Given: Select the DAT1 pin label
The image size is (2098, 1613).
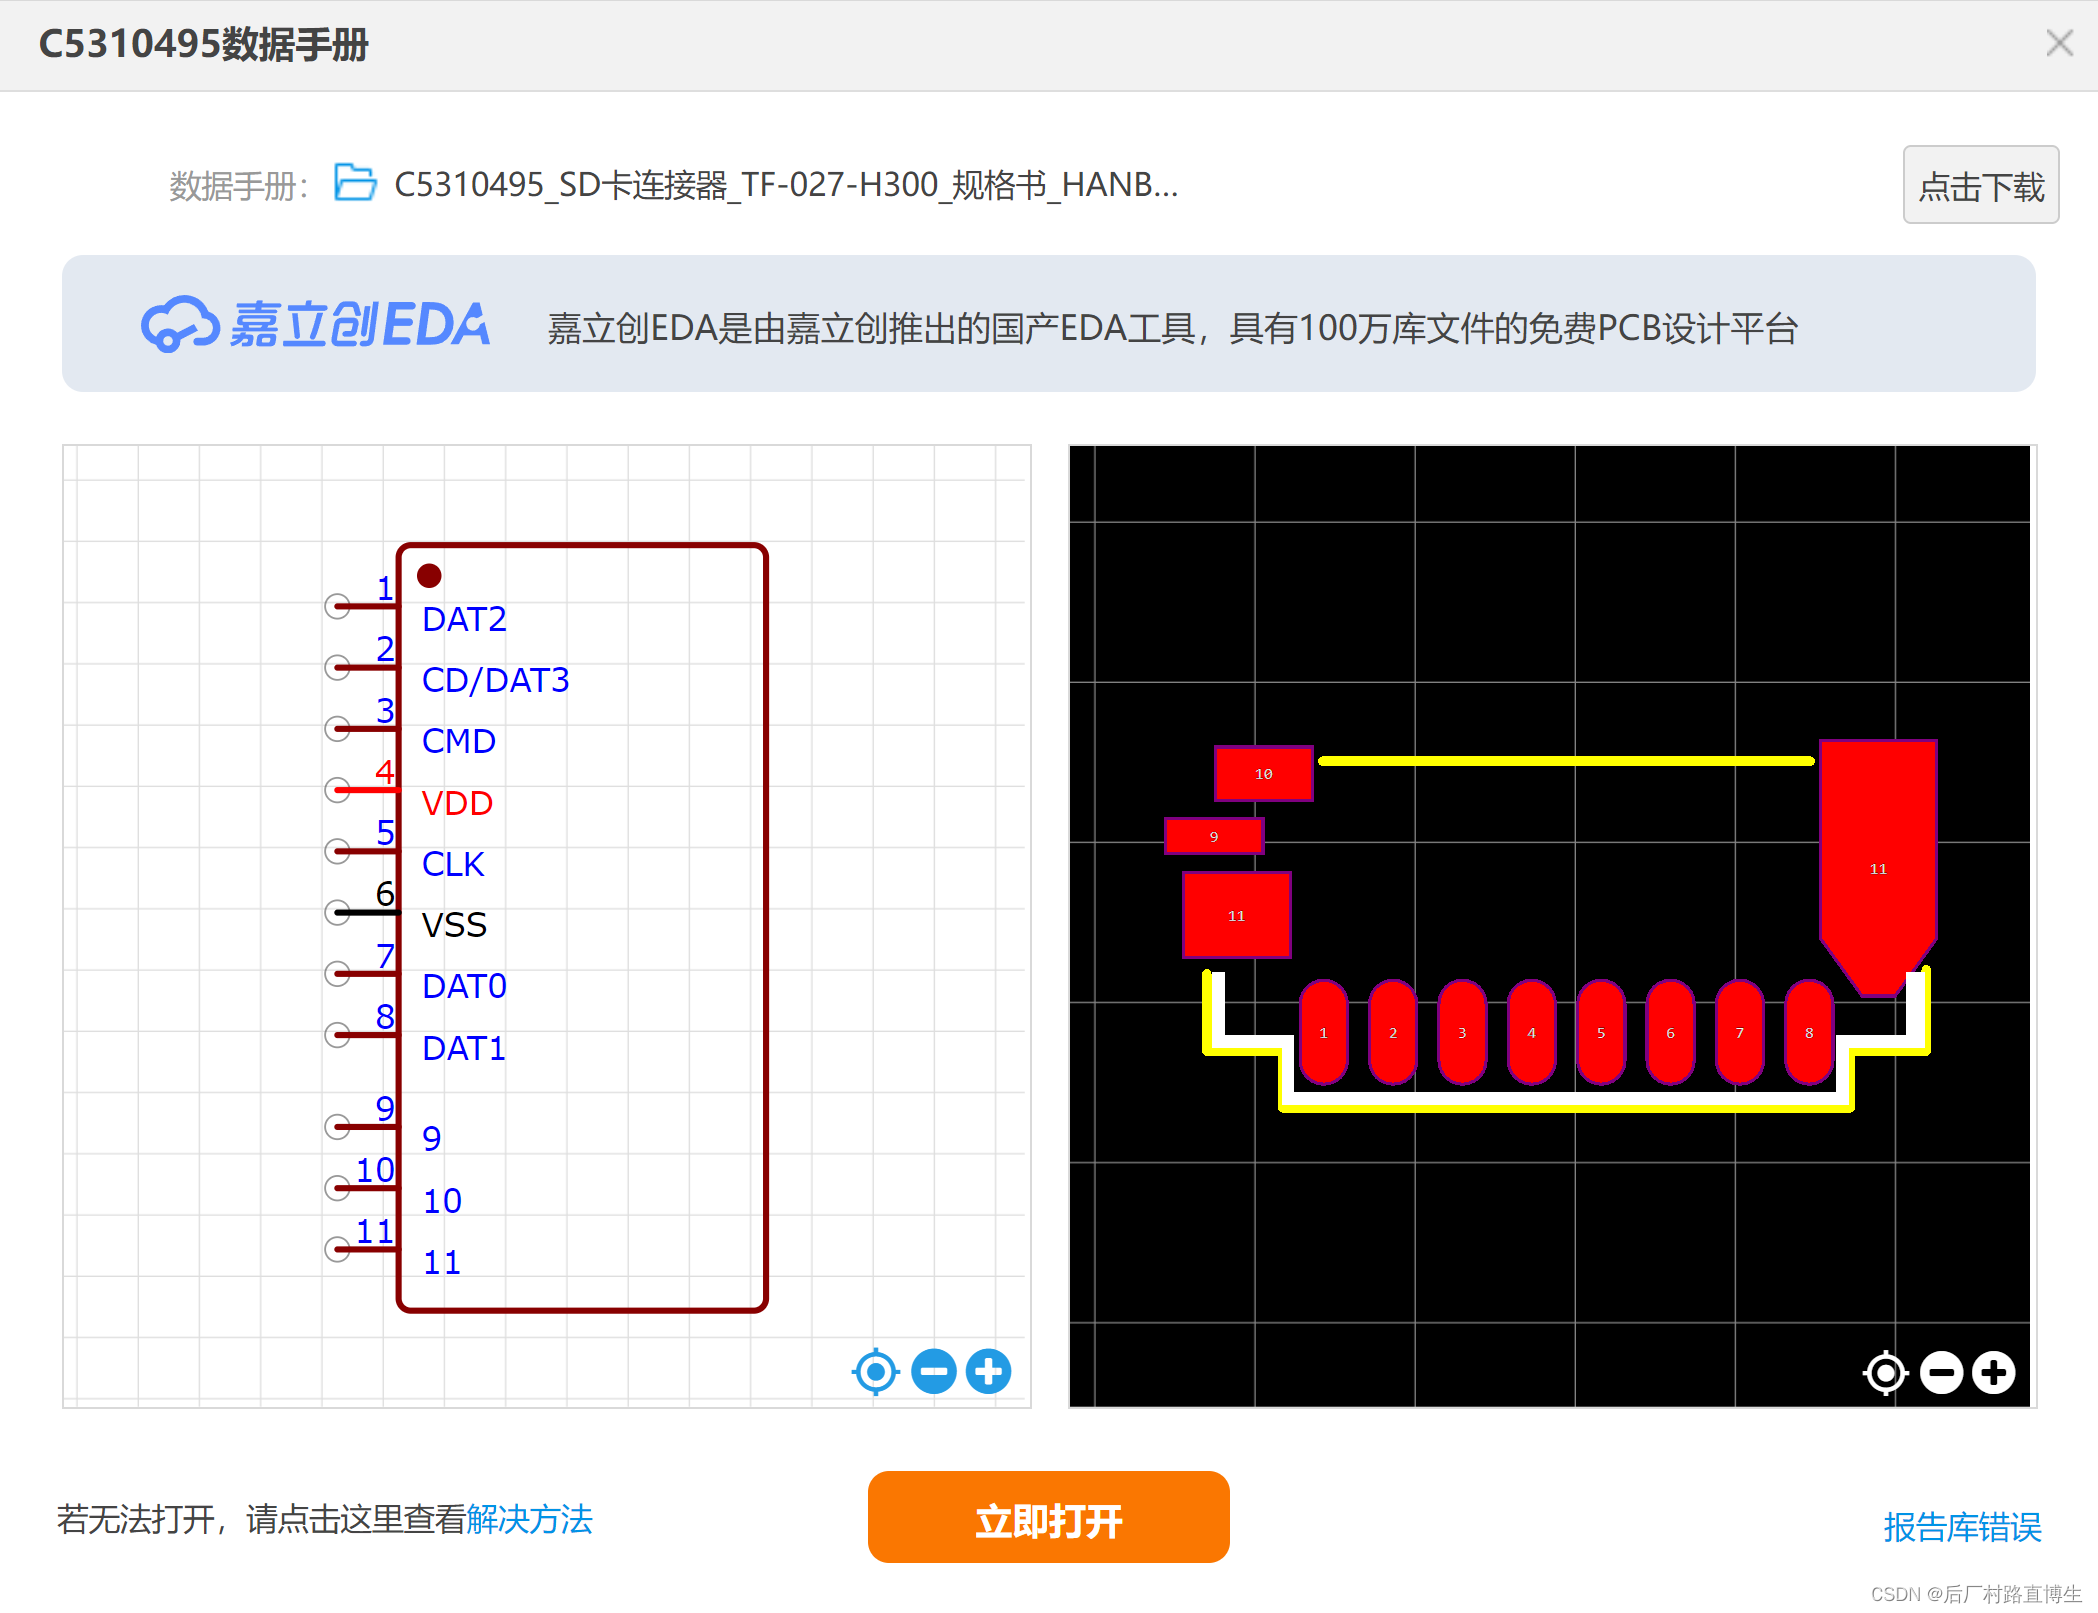Looking at the screenshot, I should (x=464, y=1049).
